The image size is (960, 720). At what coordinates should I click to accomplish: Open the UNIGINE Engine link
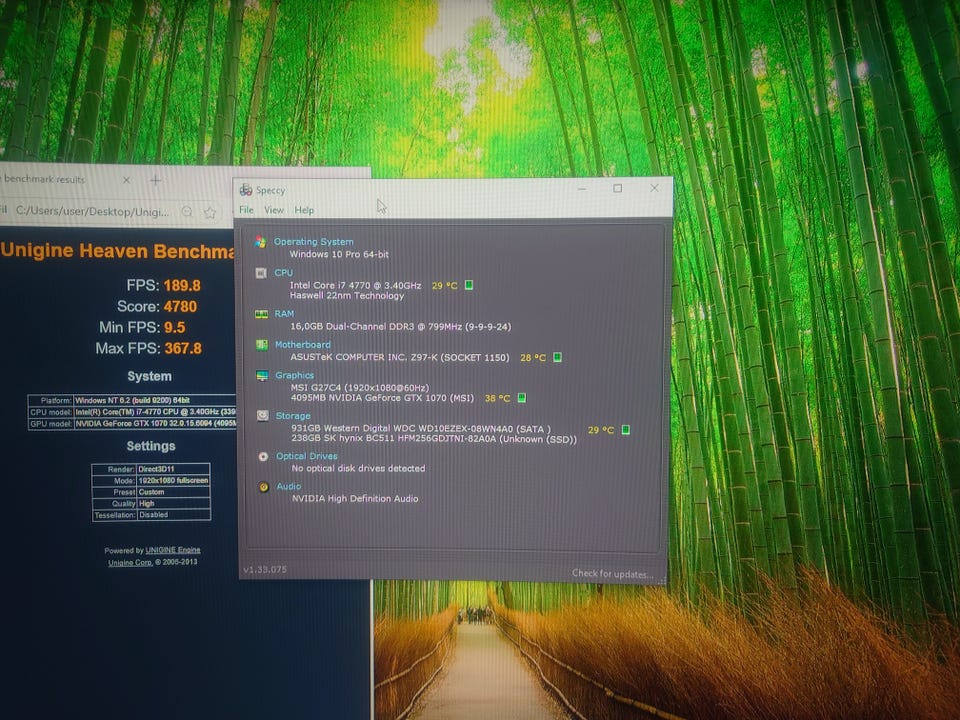(x=173, y=550)
